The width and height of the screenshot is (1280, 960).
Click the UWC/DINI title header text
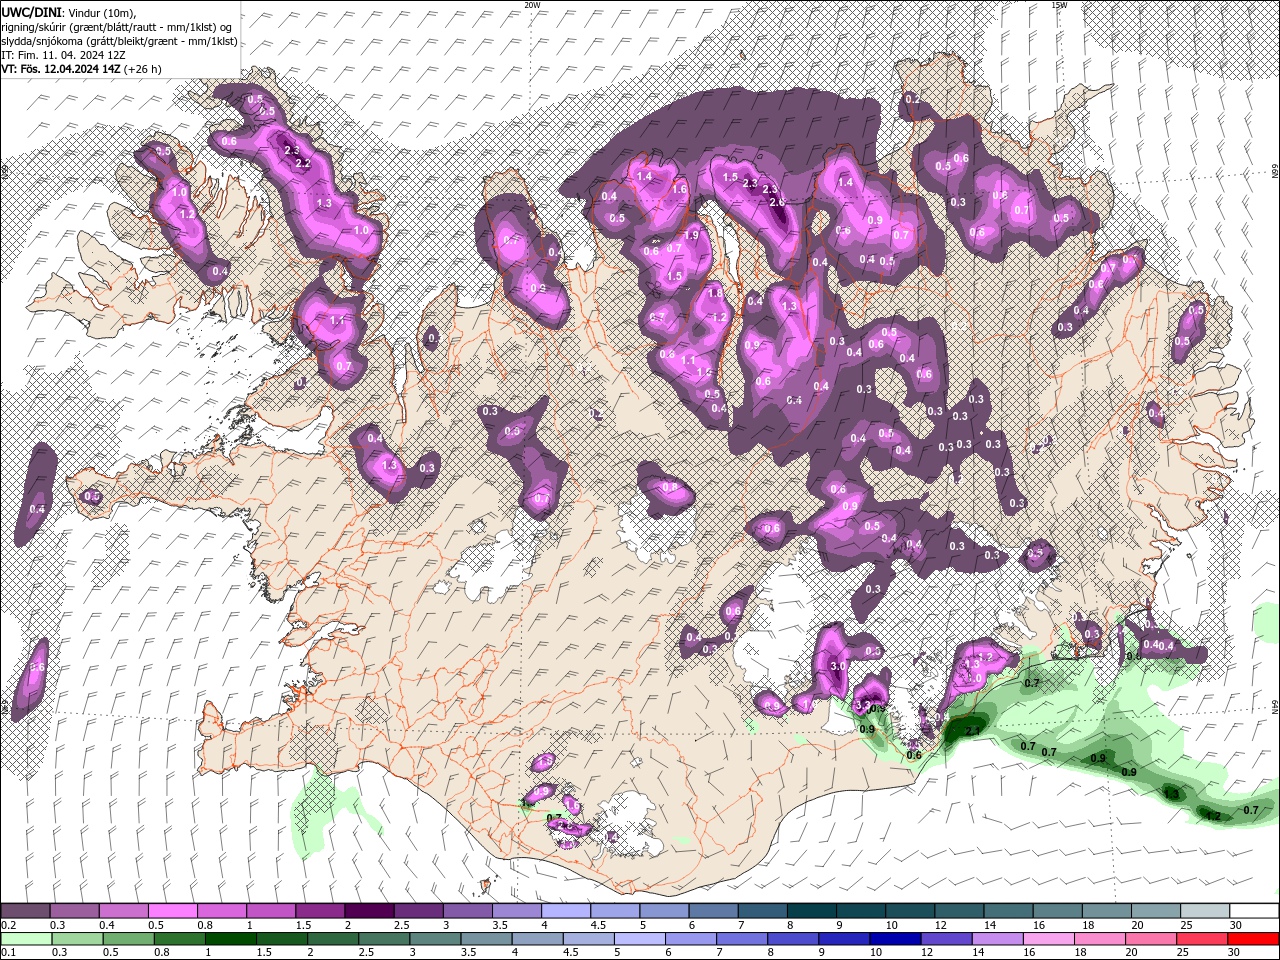[31, 11]
